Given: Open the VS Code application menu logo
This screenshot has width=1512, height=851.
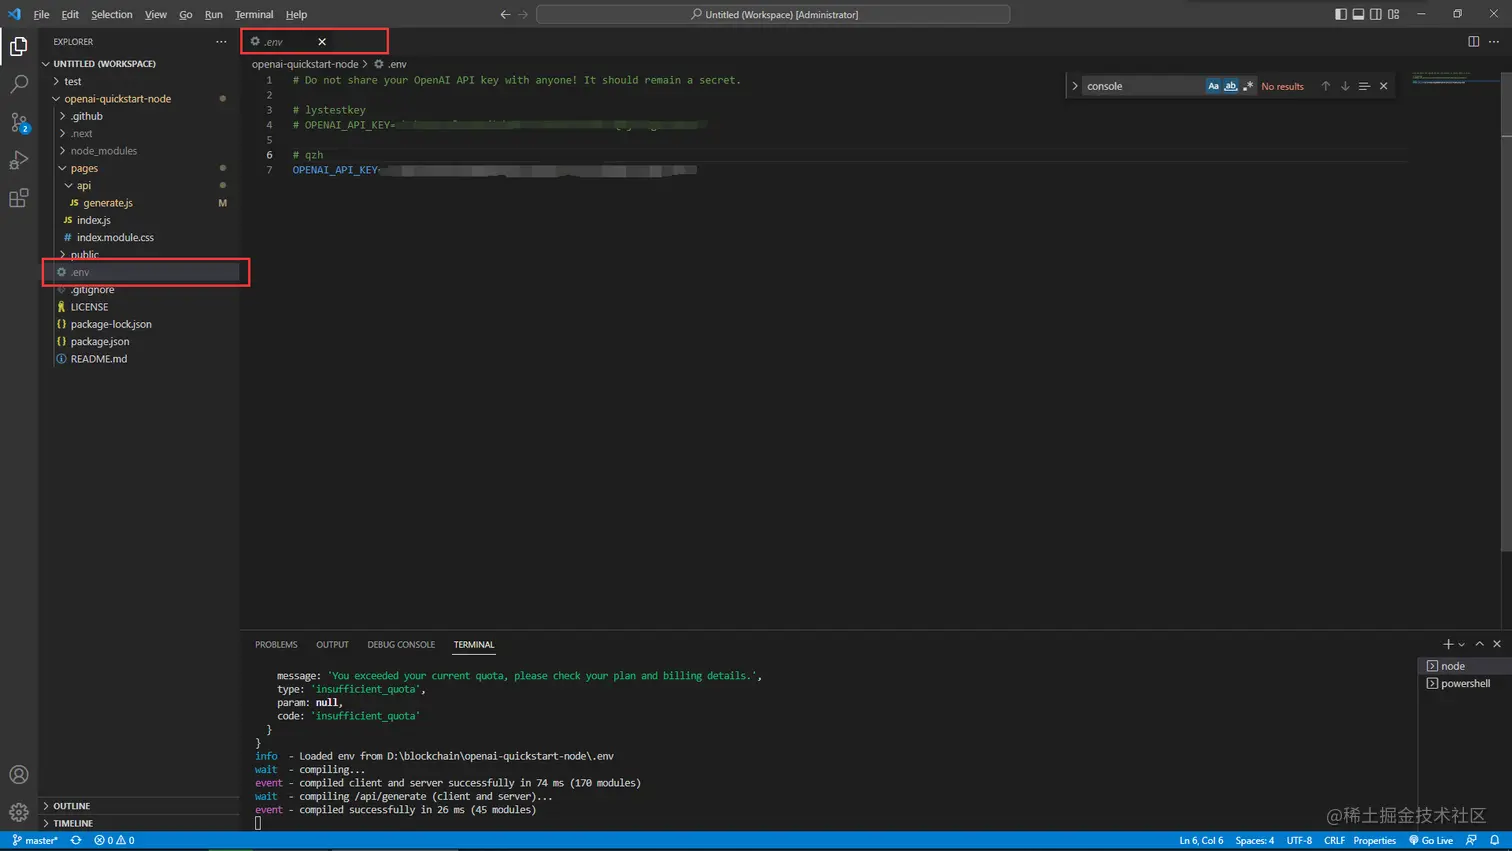Looking at the screenshot, I should [14, 14].
